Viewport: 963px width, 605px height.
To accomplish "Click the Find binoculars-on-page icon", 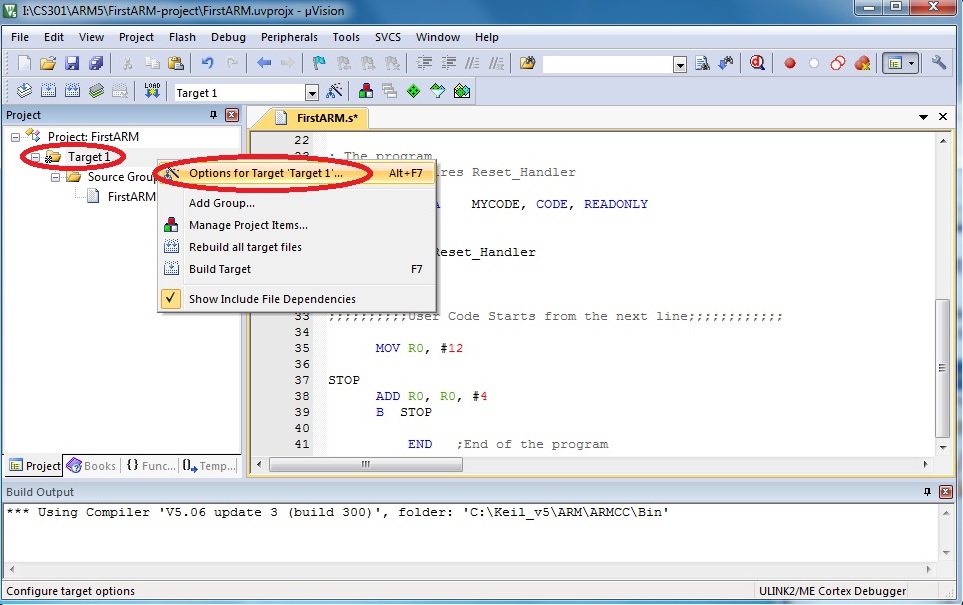I will pos(702,63).
